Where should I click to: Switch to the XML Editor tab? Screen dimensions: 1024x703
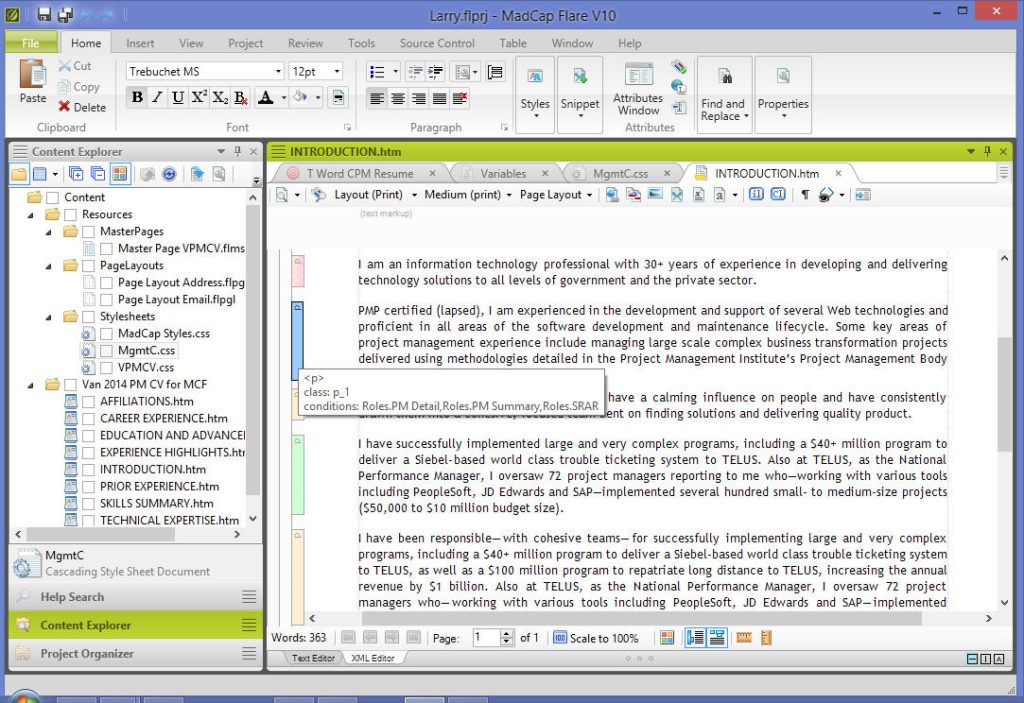(372, 658)
